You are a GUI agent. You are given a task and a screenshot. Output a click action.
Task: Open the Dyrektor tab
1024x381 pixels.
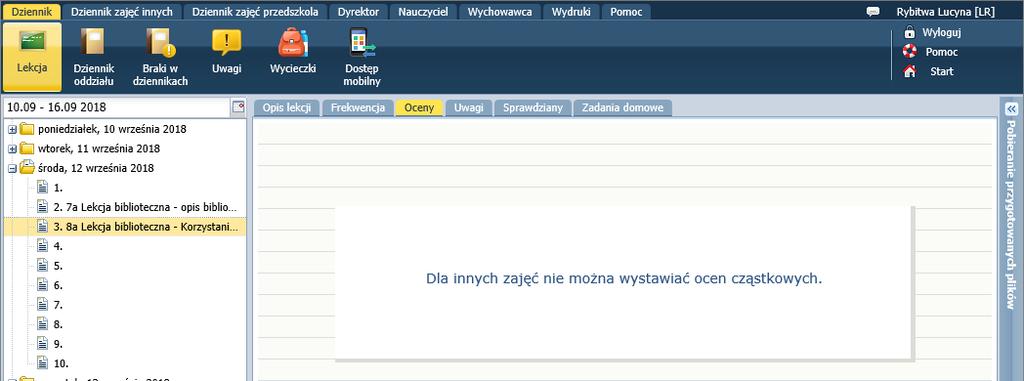tap(359, 12)
